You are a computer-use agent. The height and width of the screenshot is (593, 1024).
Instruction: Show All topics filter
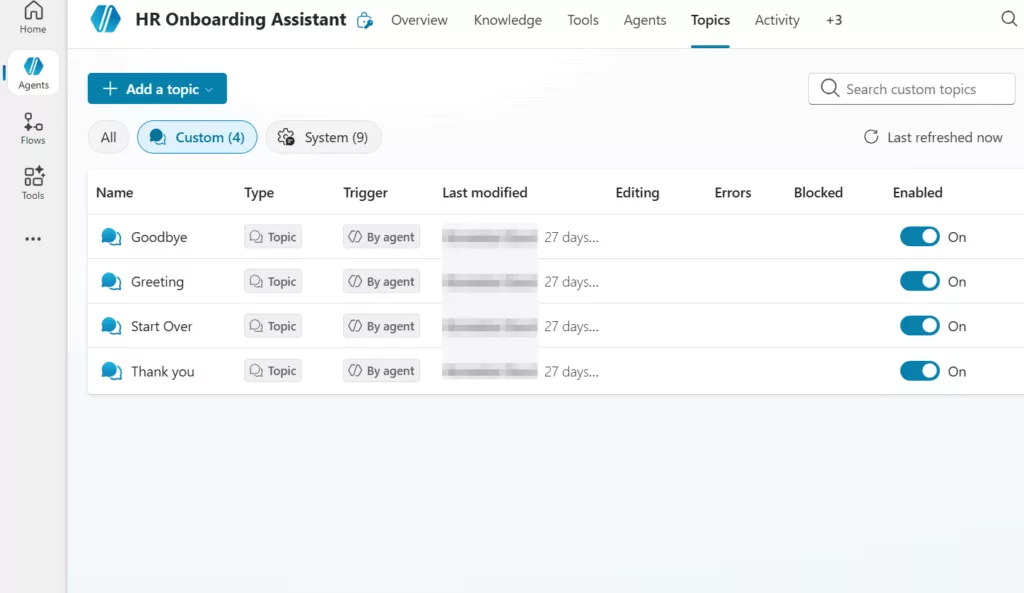(x=108, y=137)
